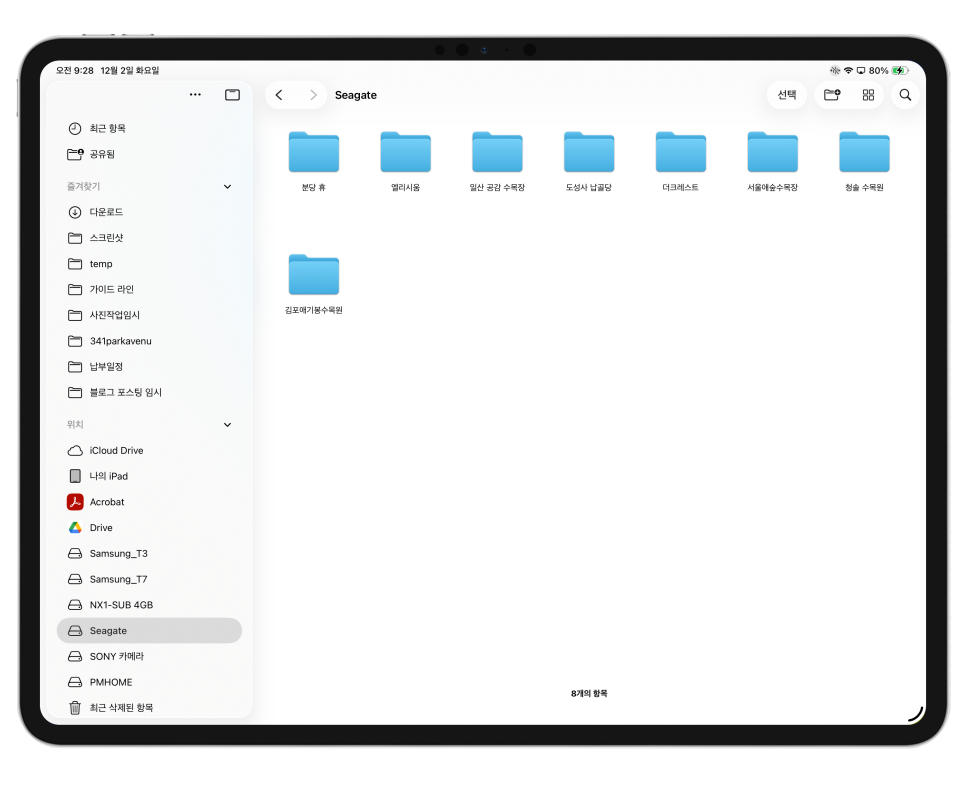966x785 pixels.
Task: Open the 도성사 납골당 folder
Action: coord(589,160)
